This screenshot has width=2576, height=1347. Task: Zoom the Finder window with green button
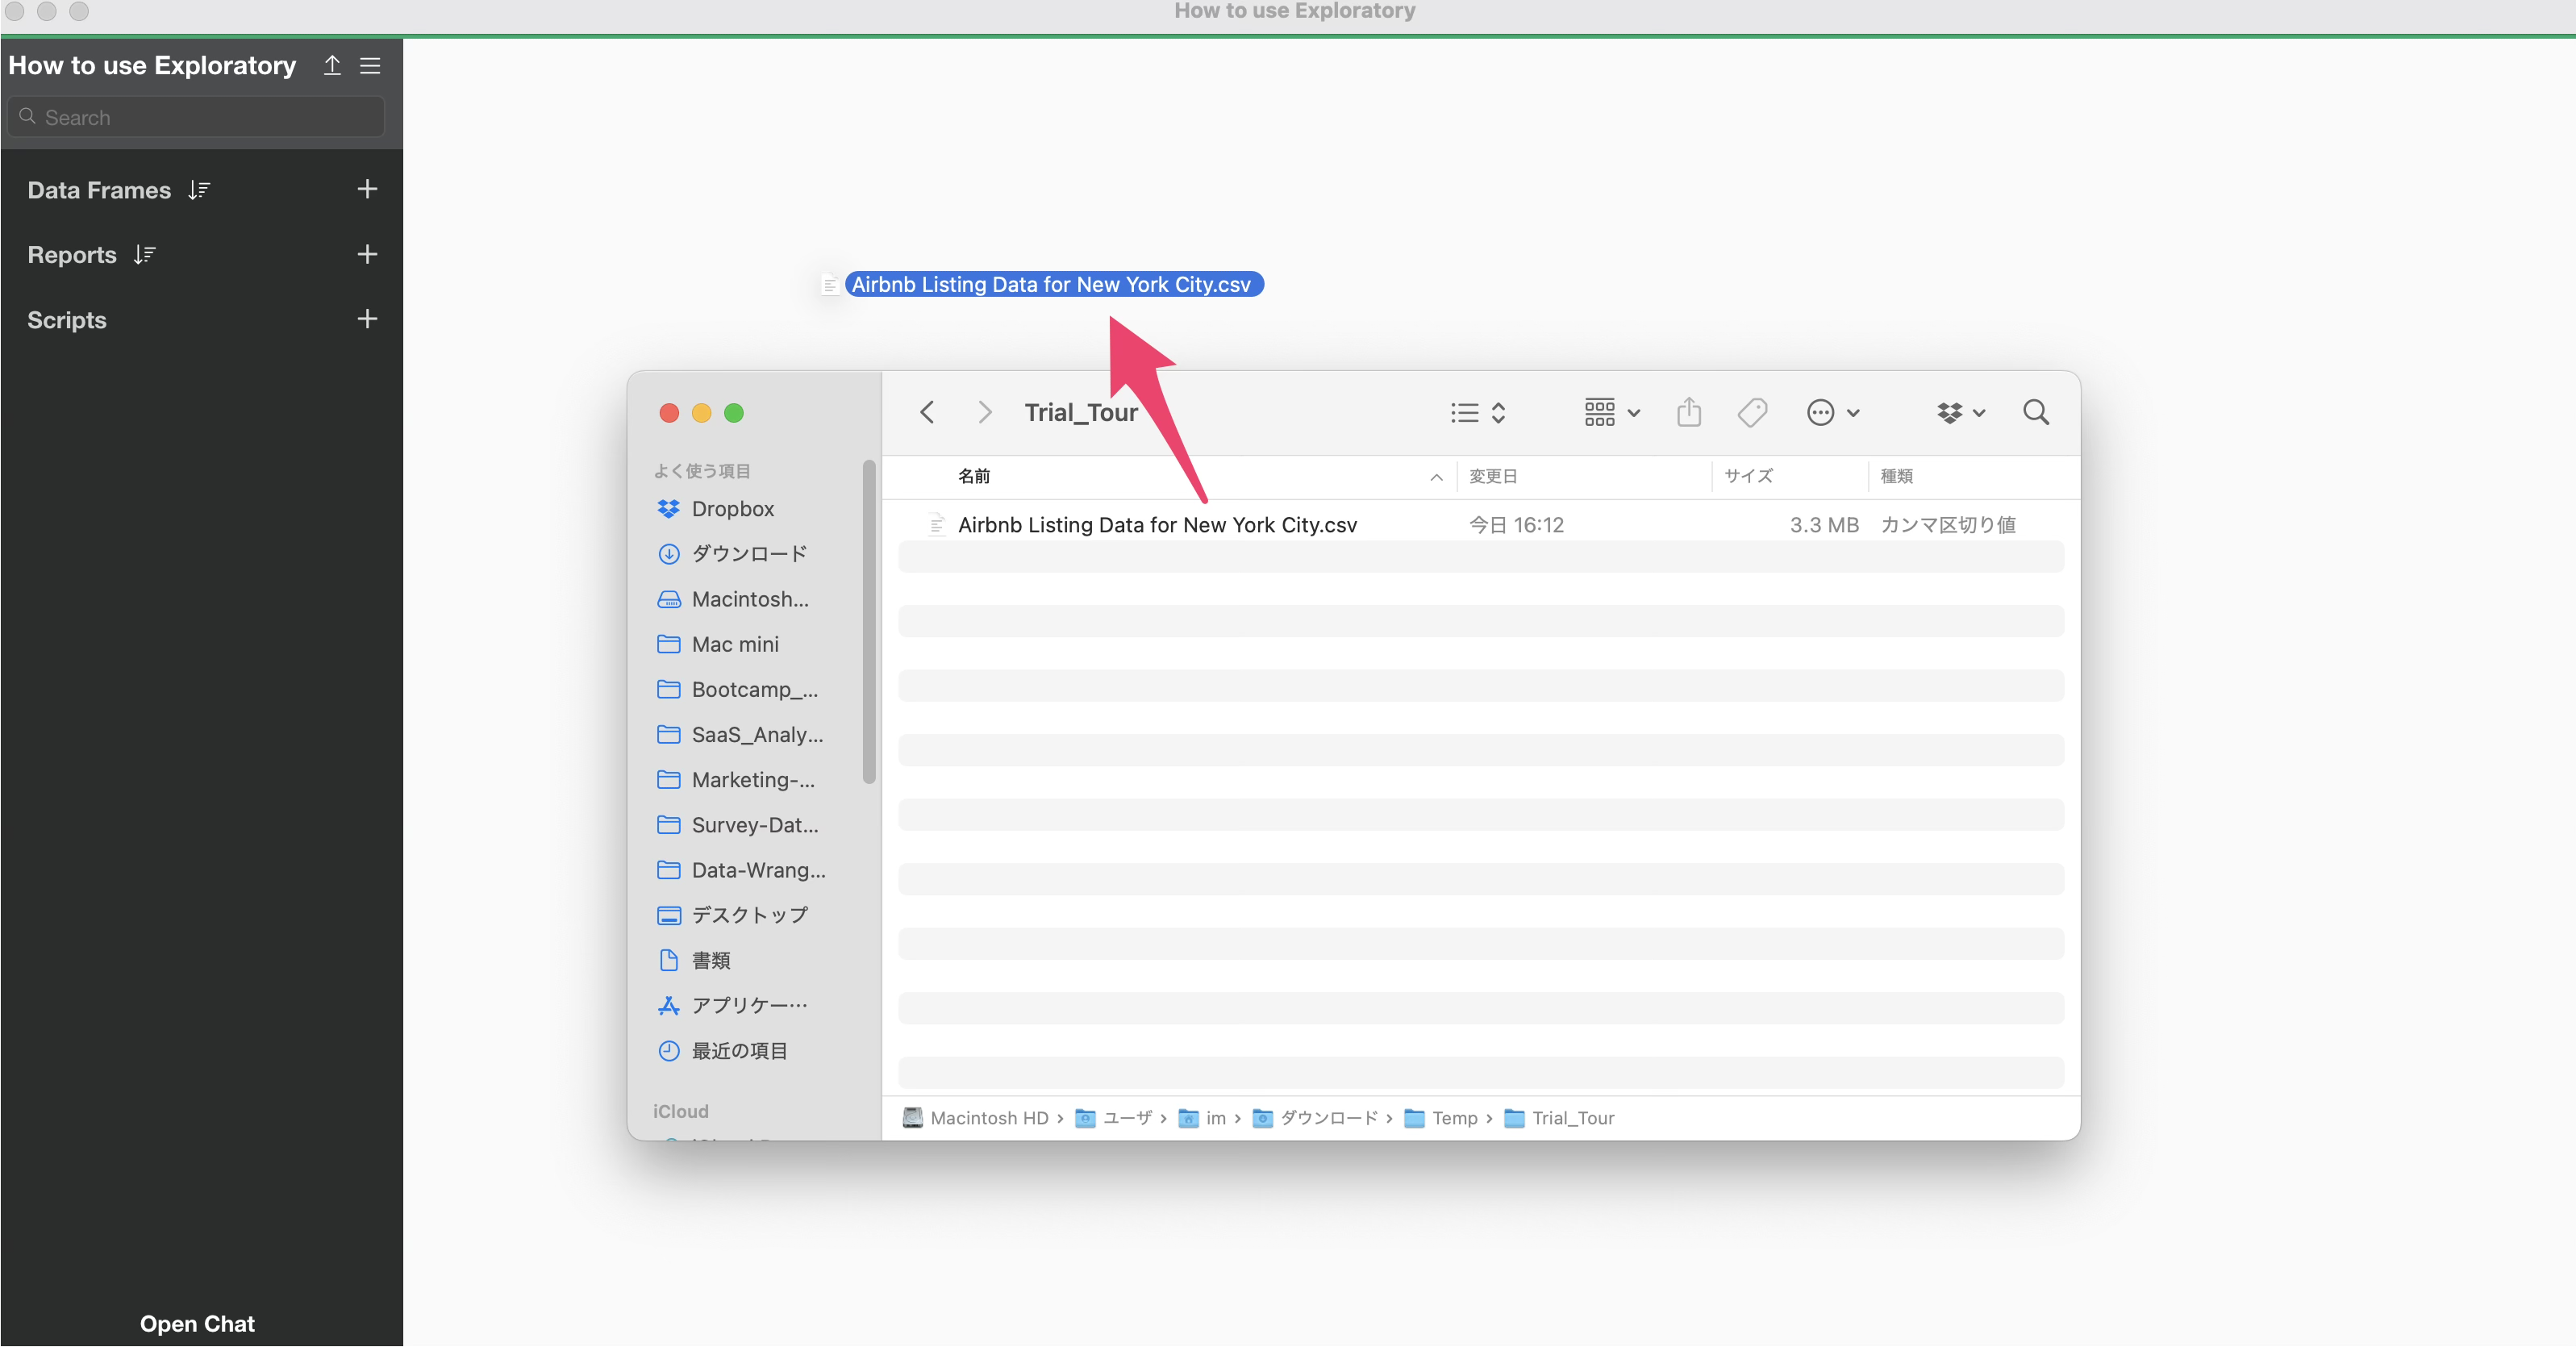(x=734, y=413)
